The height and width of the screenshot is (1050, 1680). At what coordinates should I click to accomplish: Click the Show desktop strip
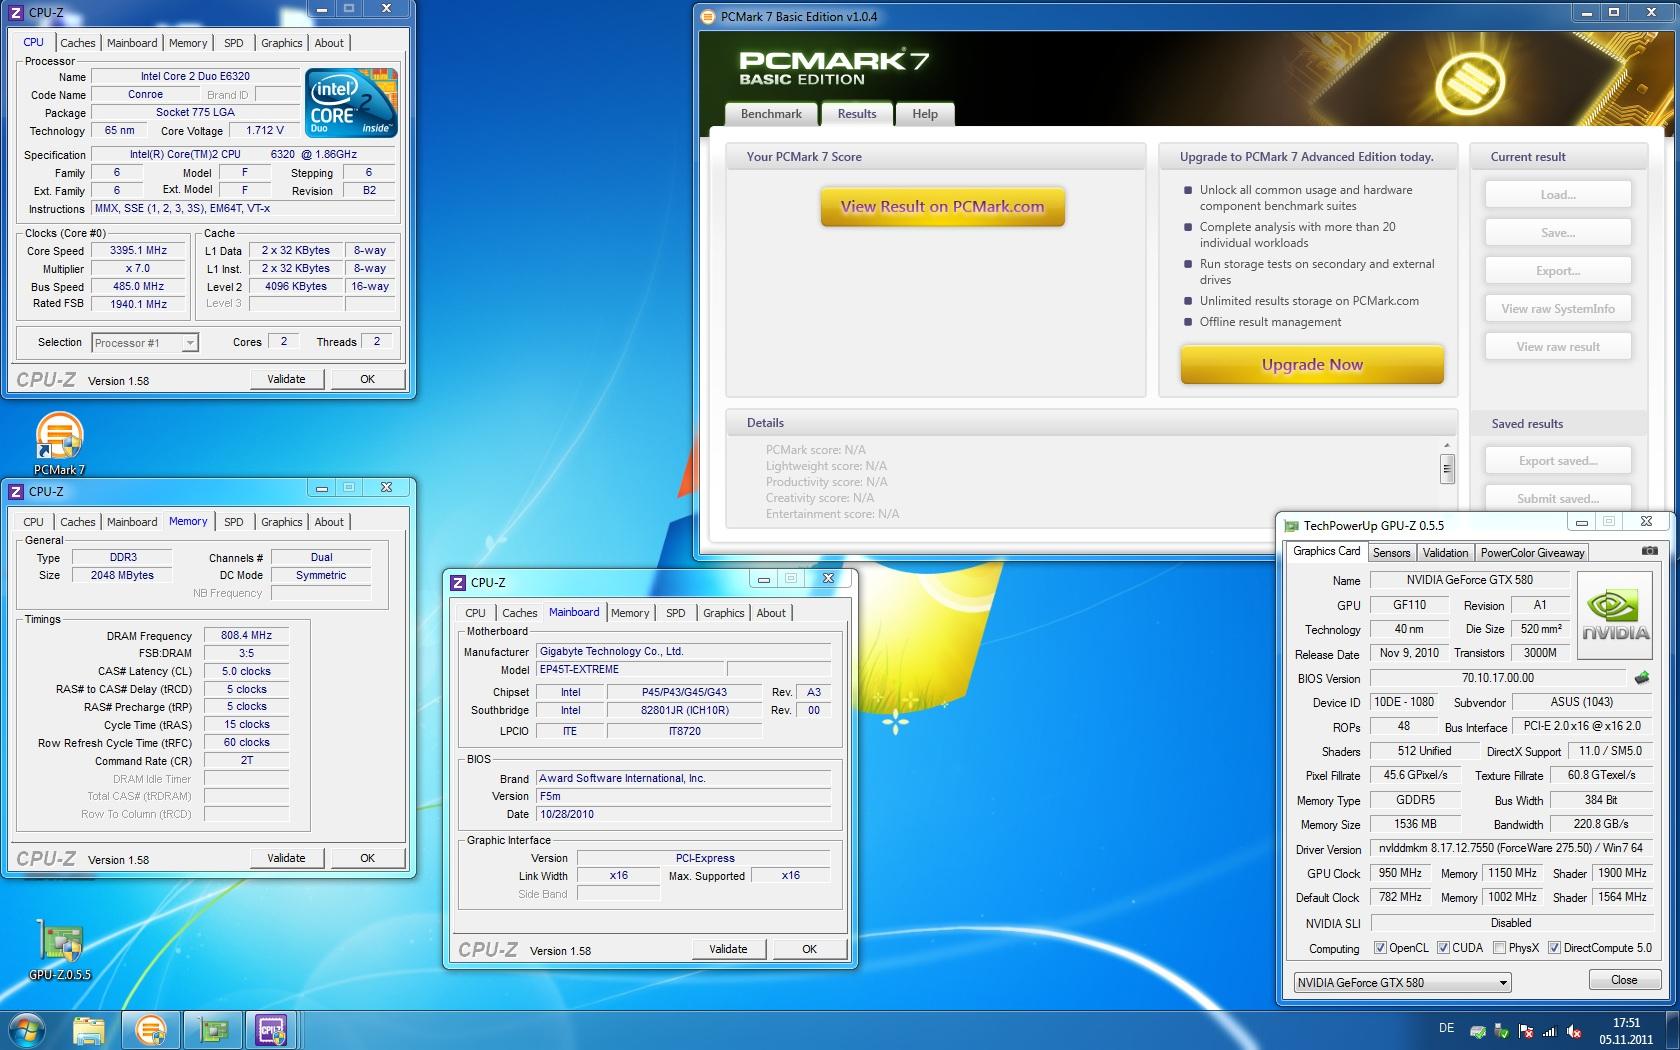pos(1672,1030)
